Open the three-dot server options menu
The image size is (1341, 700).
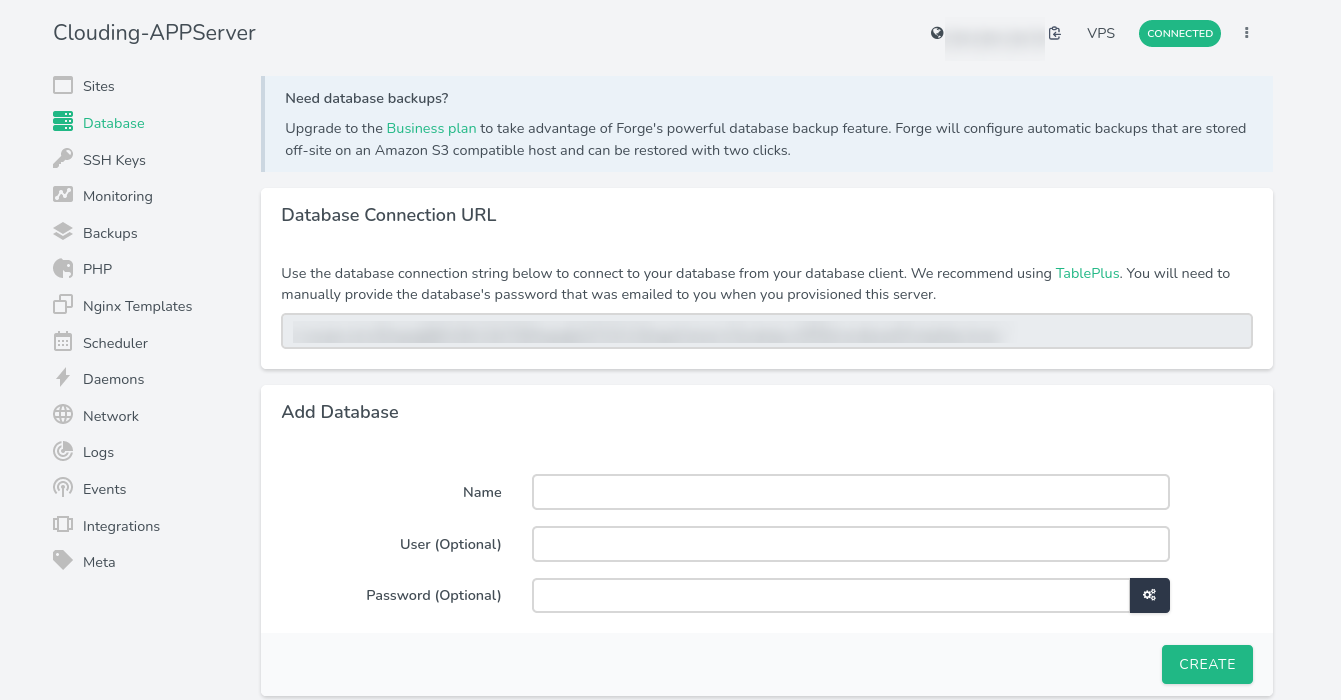1247,33
